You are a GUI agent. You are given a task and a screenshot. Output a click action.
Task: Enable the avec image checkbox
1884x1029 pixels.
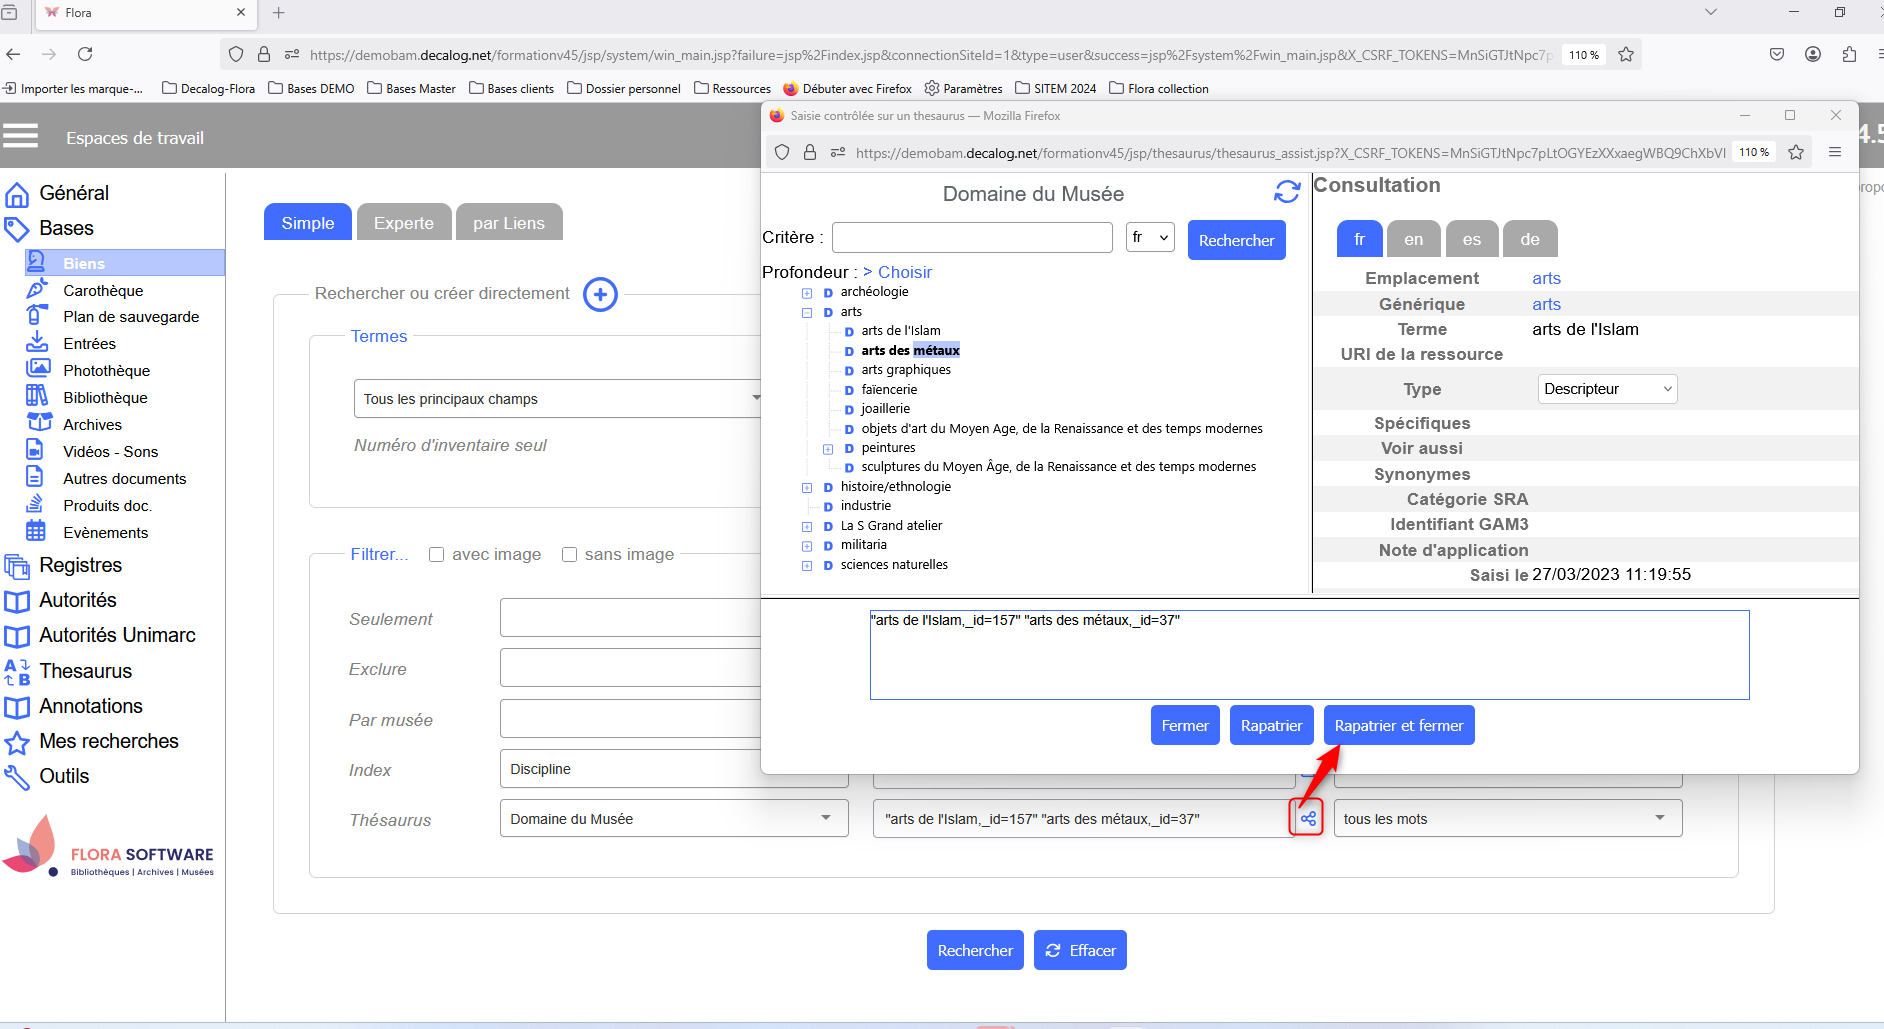(x=436, y=555)
